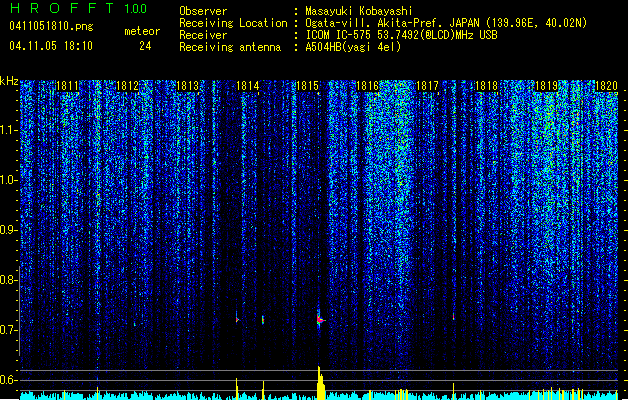The height and width of the screenshot is (400, 629).
Task: Click the 0.7 kHz axis label
Action: coord(9,330)
